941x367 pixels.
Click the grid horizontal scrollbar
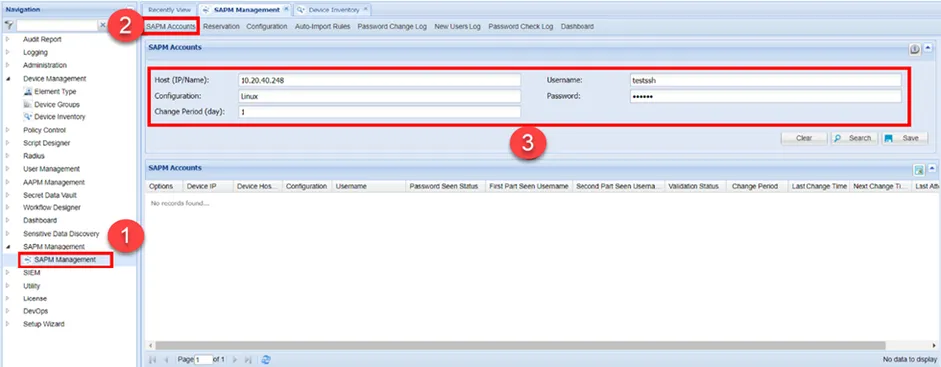click(x=519, y=345)
